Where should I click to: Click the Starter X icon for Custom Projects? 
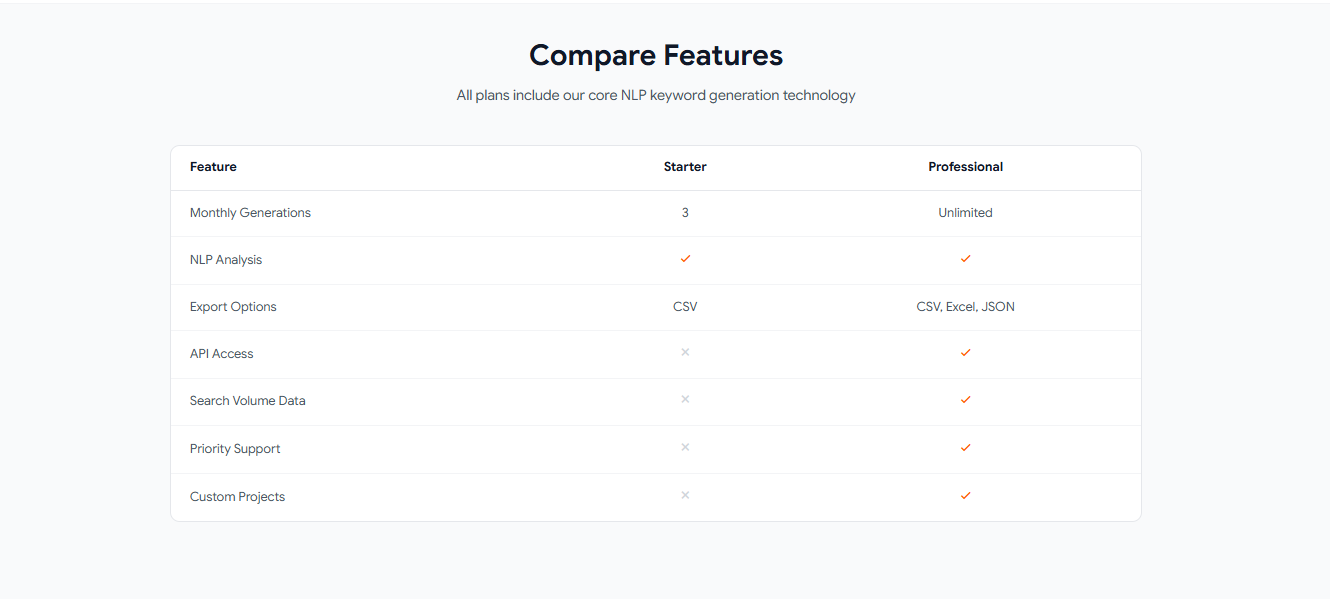coord(685,496)
